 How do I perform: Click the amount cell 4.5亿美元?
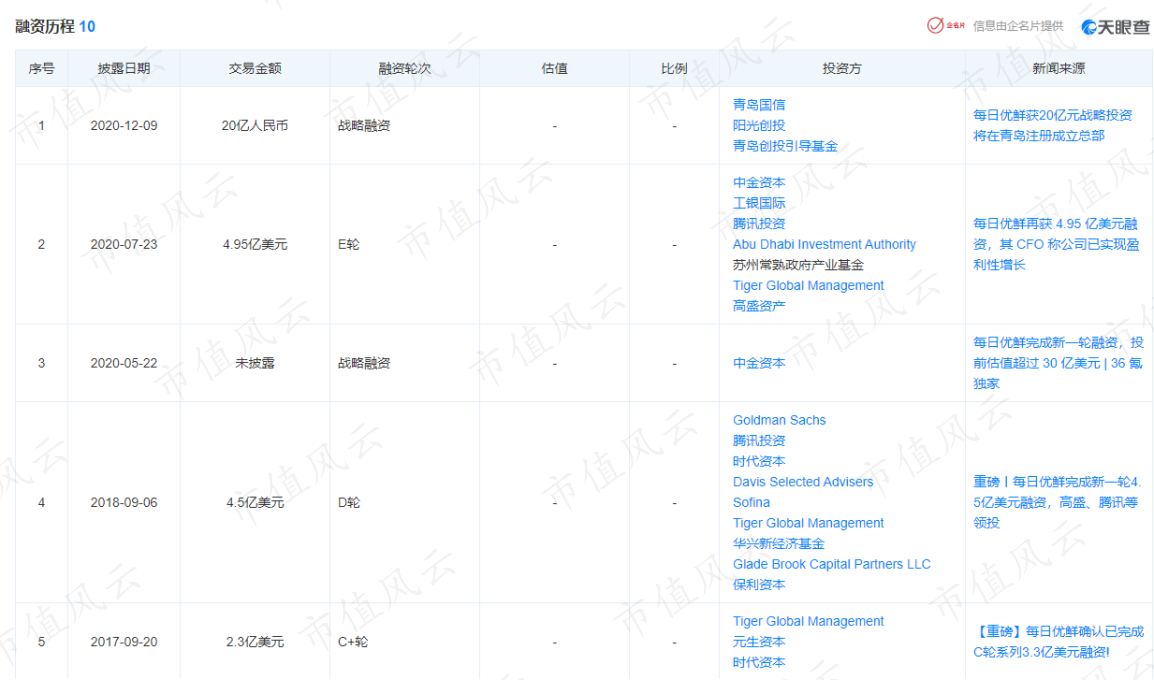pyautogui.click(x=255, y=503)
